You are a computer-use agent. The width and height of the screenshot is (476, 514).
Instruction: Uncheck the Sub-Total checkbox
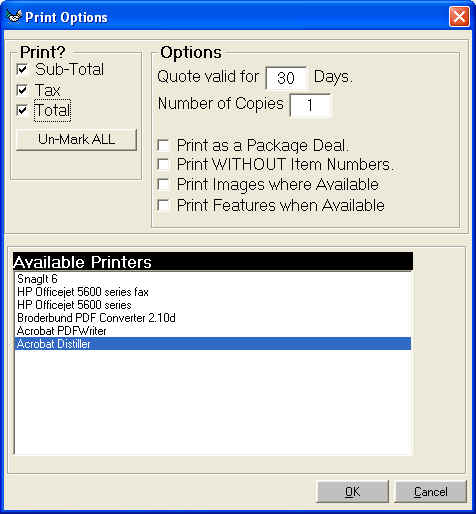tap(22, 69)
